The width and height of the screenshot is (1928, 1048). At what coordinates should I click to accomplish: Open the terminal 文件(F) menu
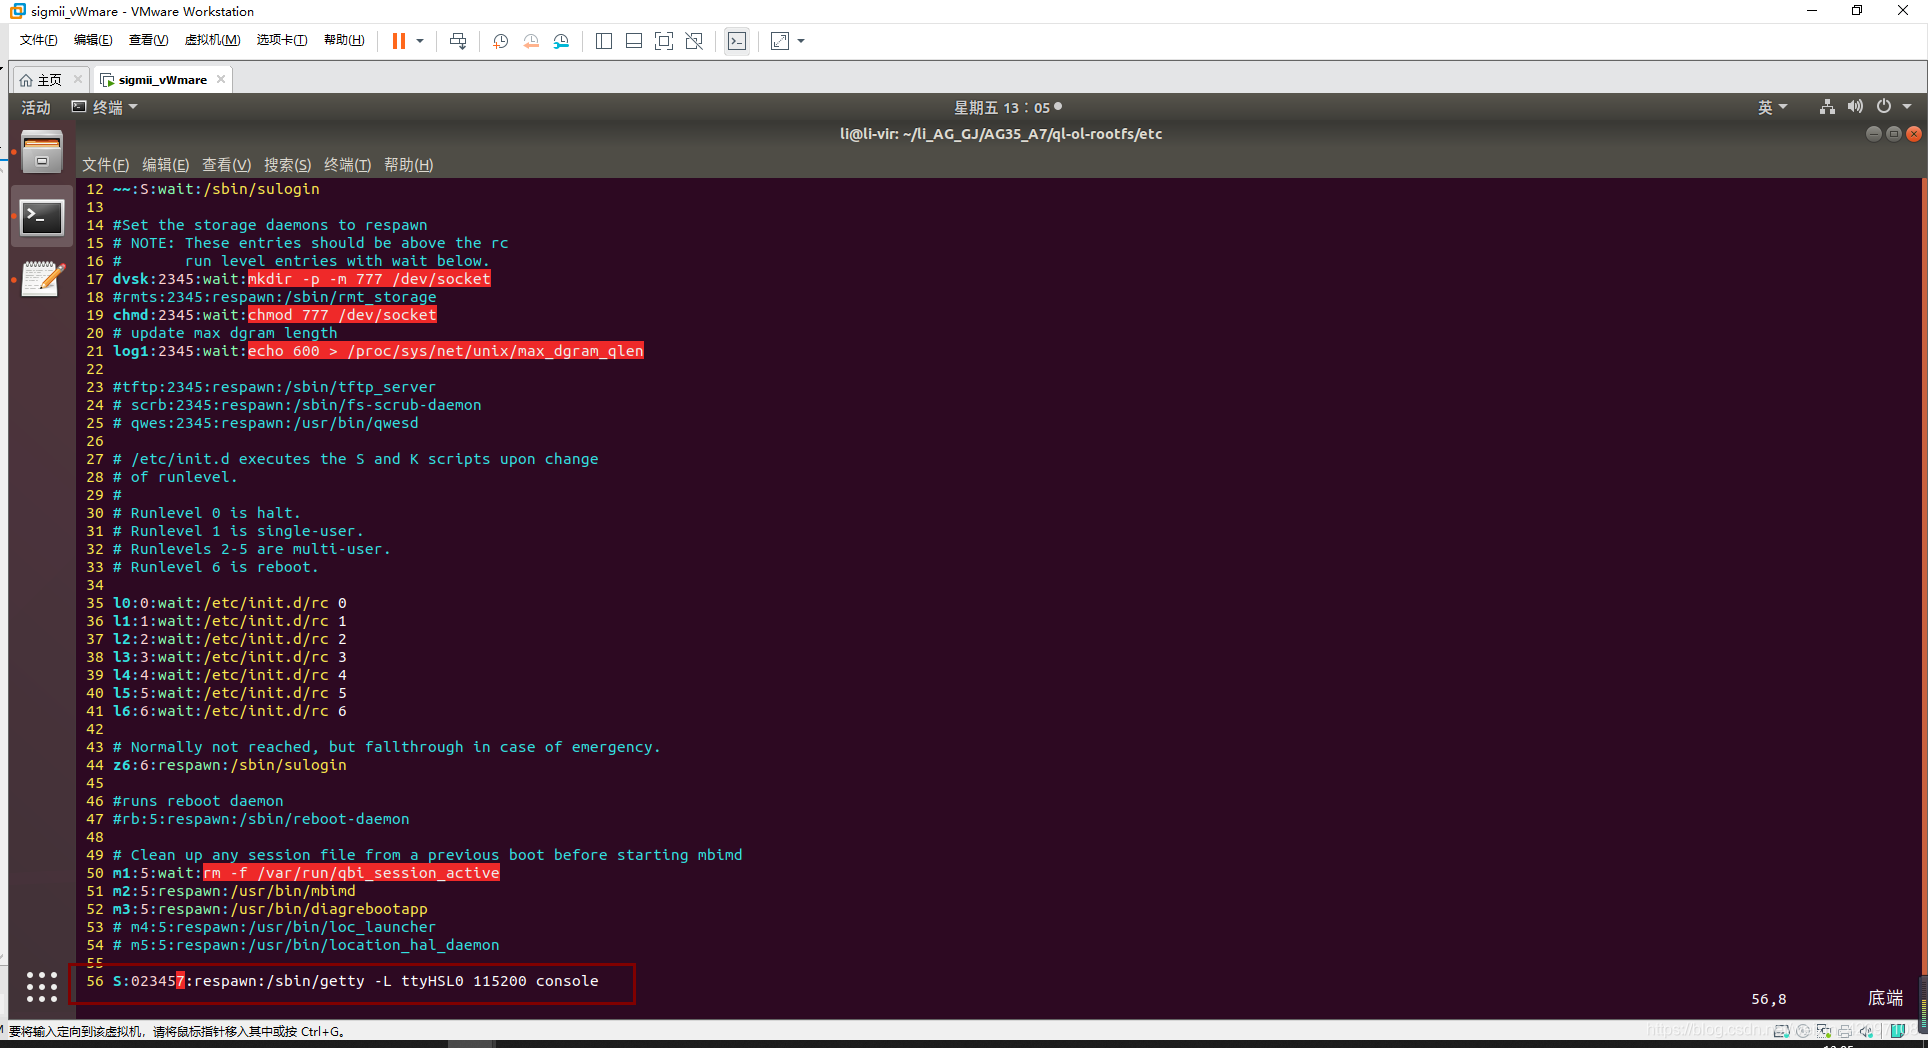point(105,165)
